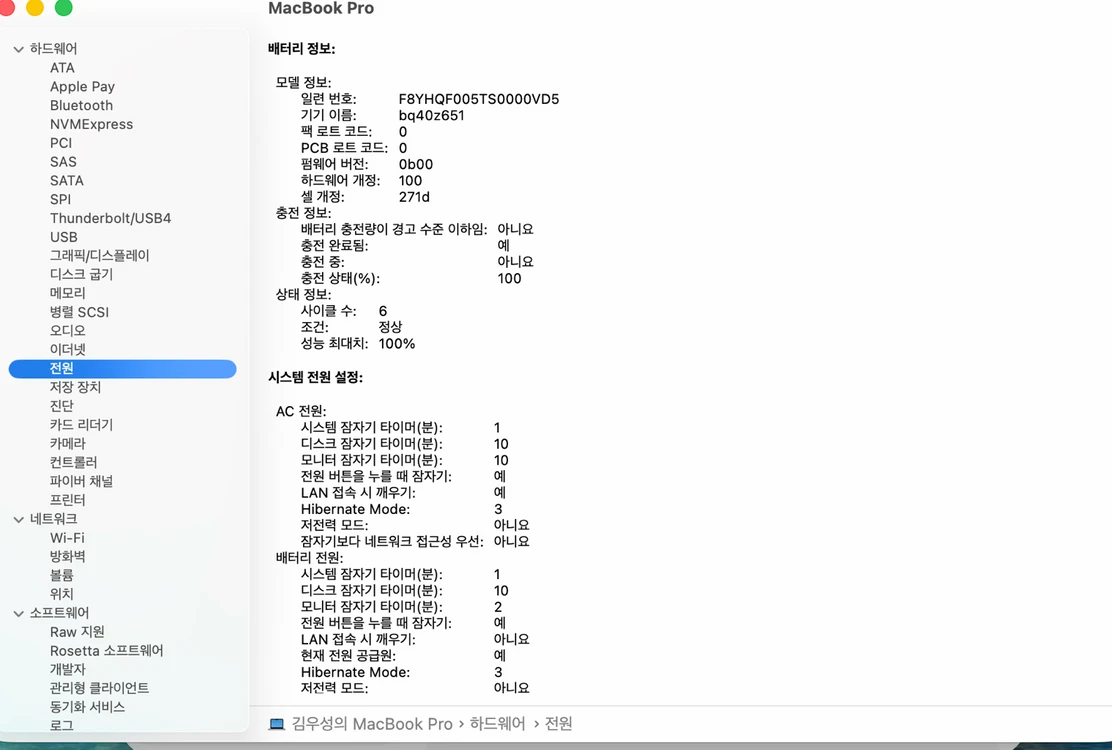Open 그래픽/디스플레이 section
The height and width of the screenshot is (750, 1112).
tap(100, 255)
